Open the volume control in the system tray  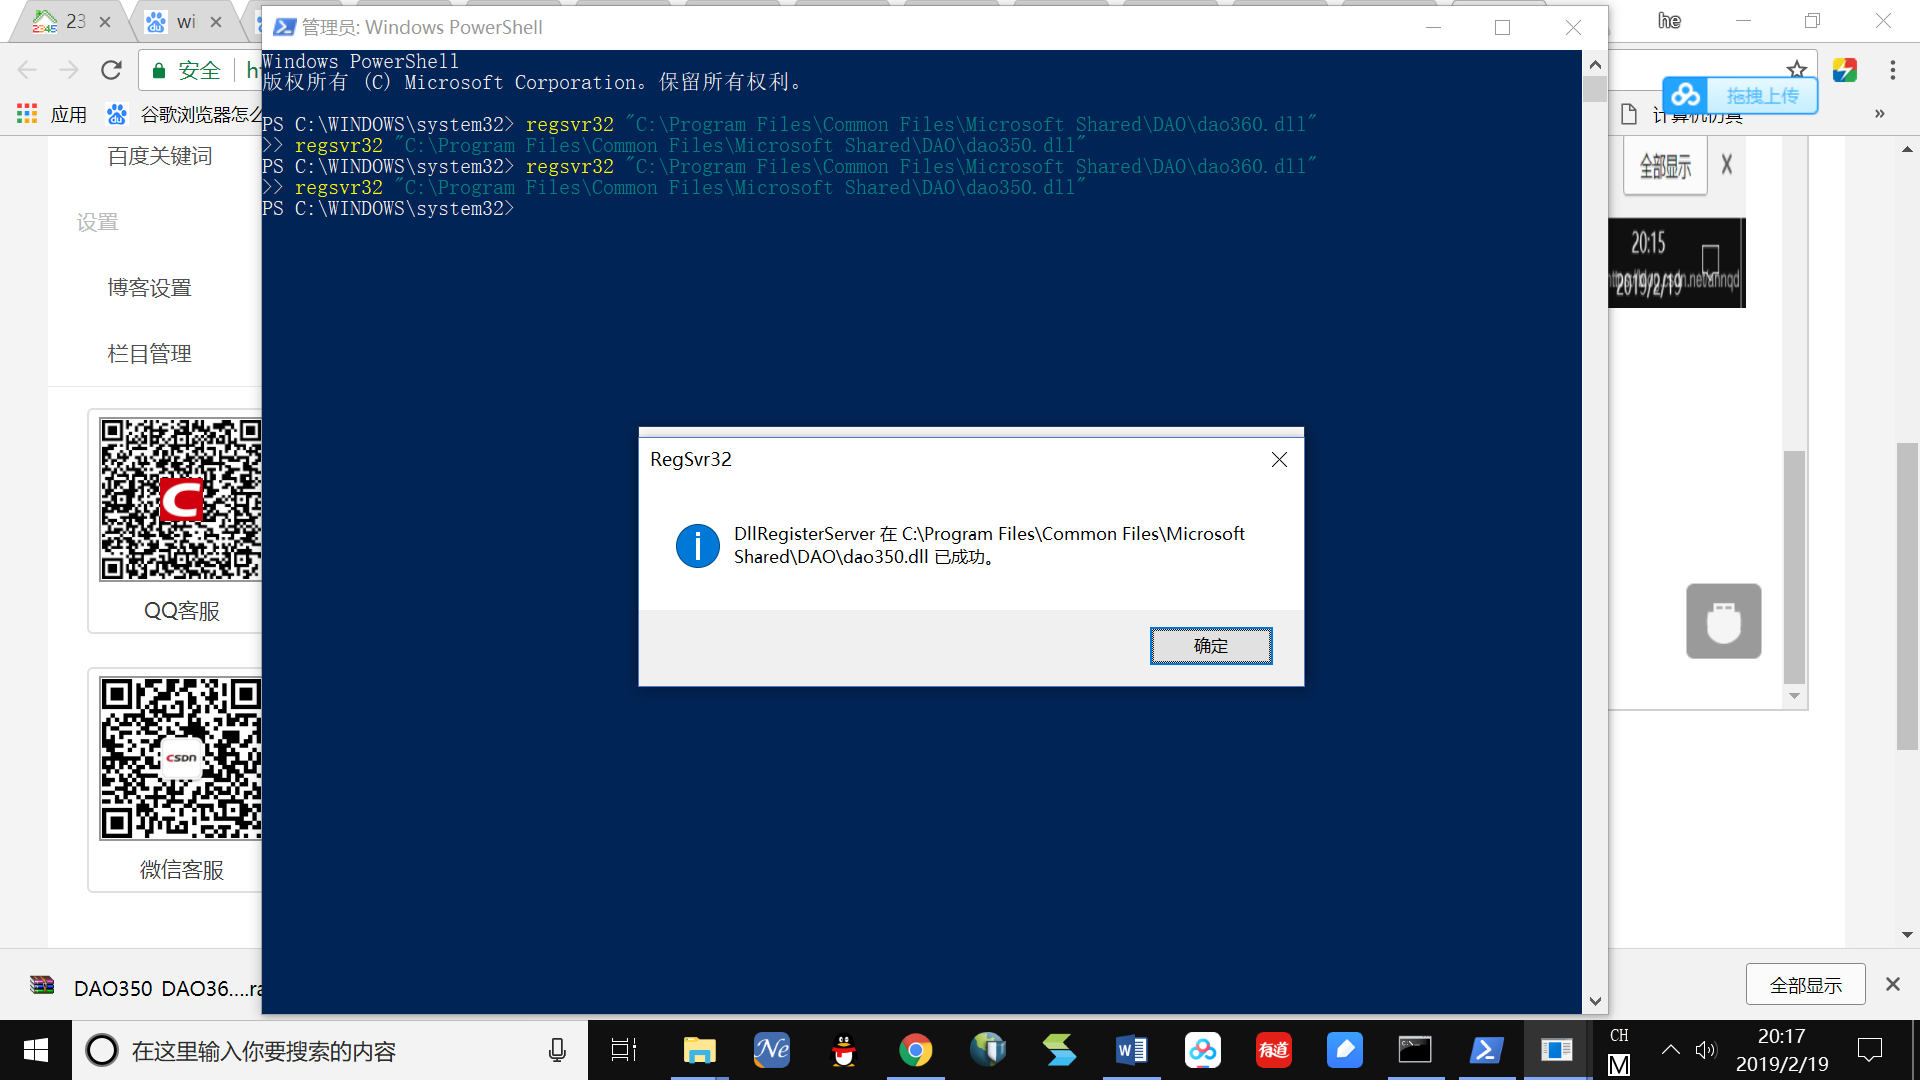point(1706,1050)
